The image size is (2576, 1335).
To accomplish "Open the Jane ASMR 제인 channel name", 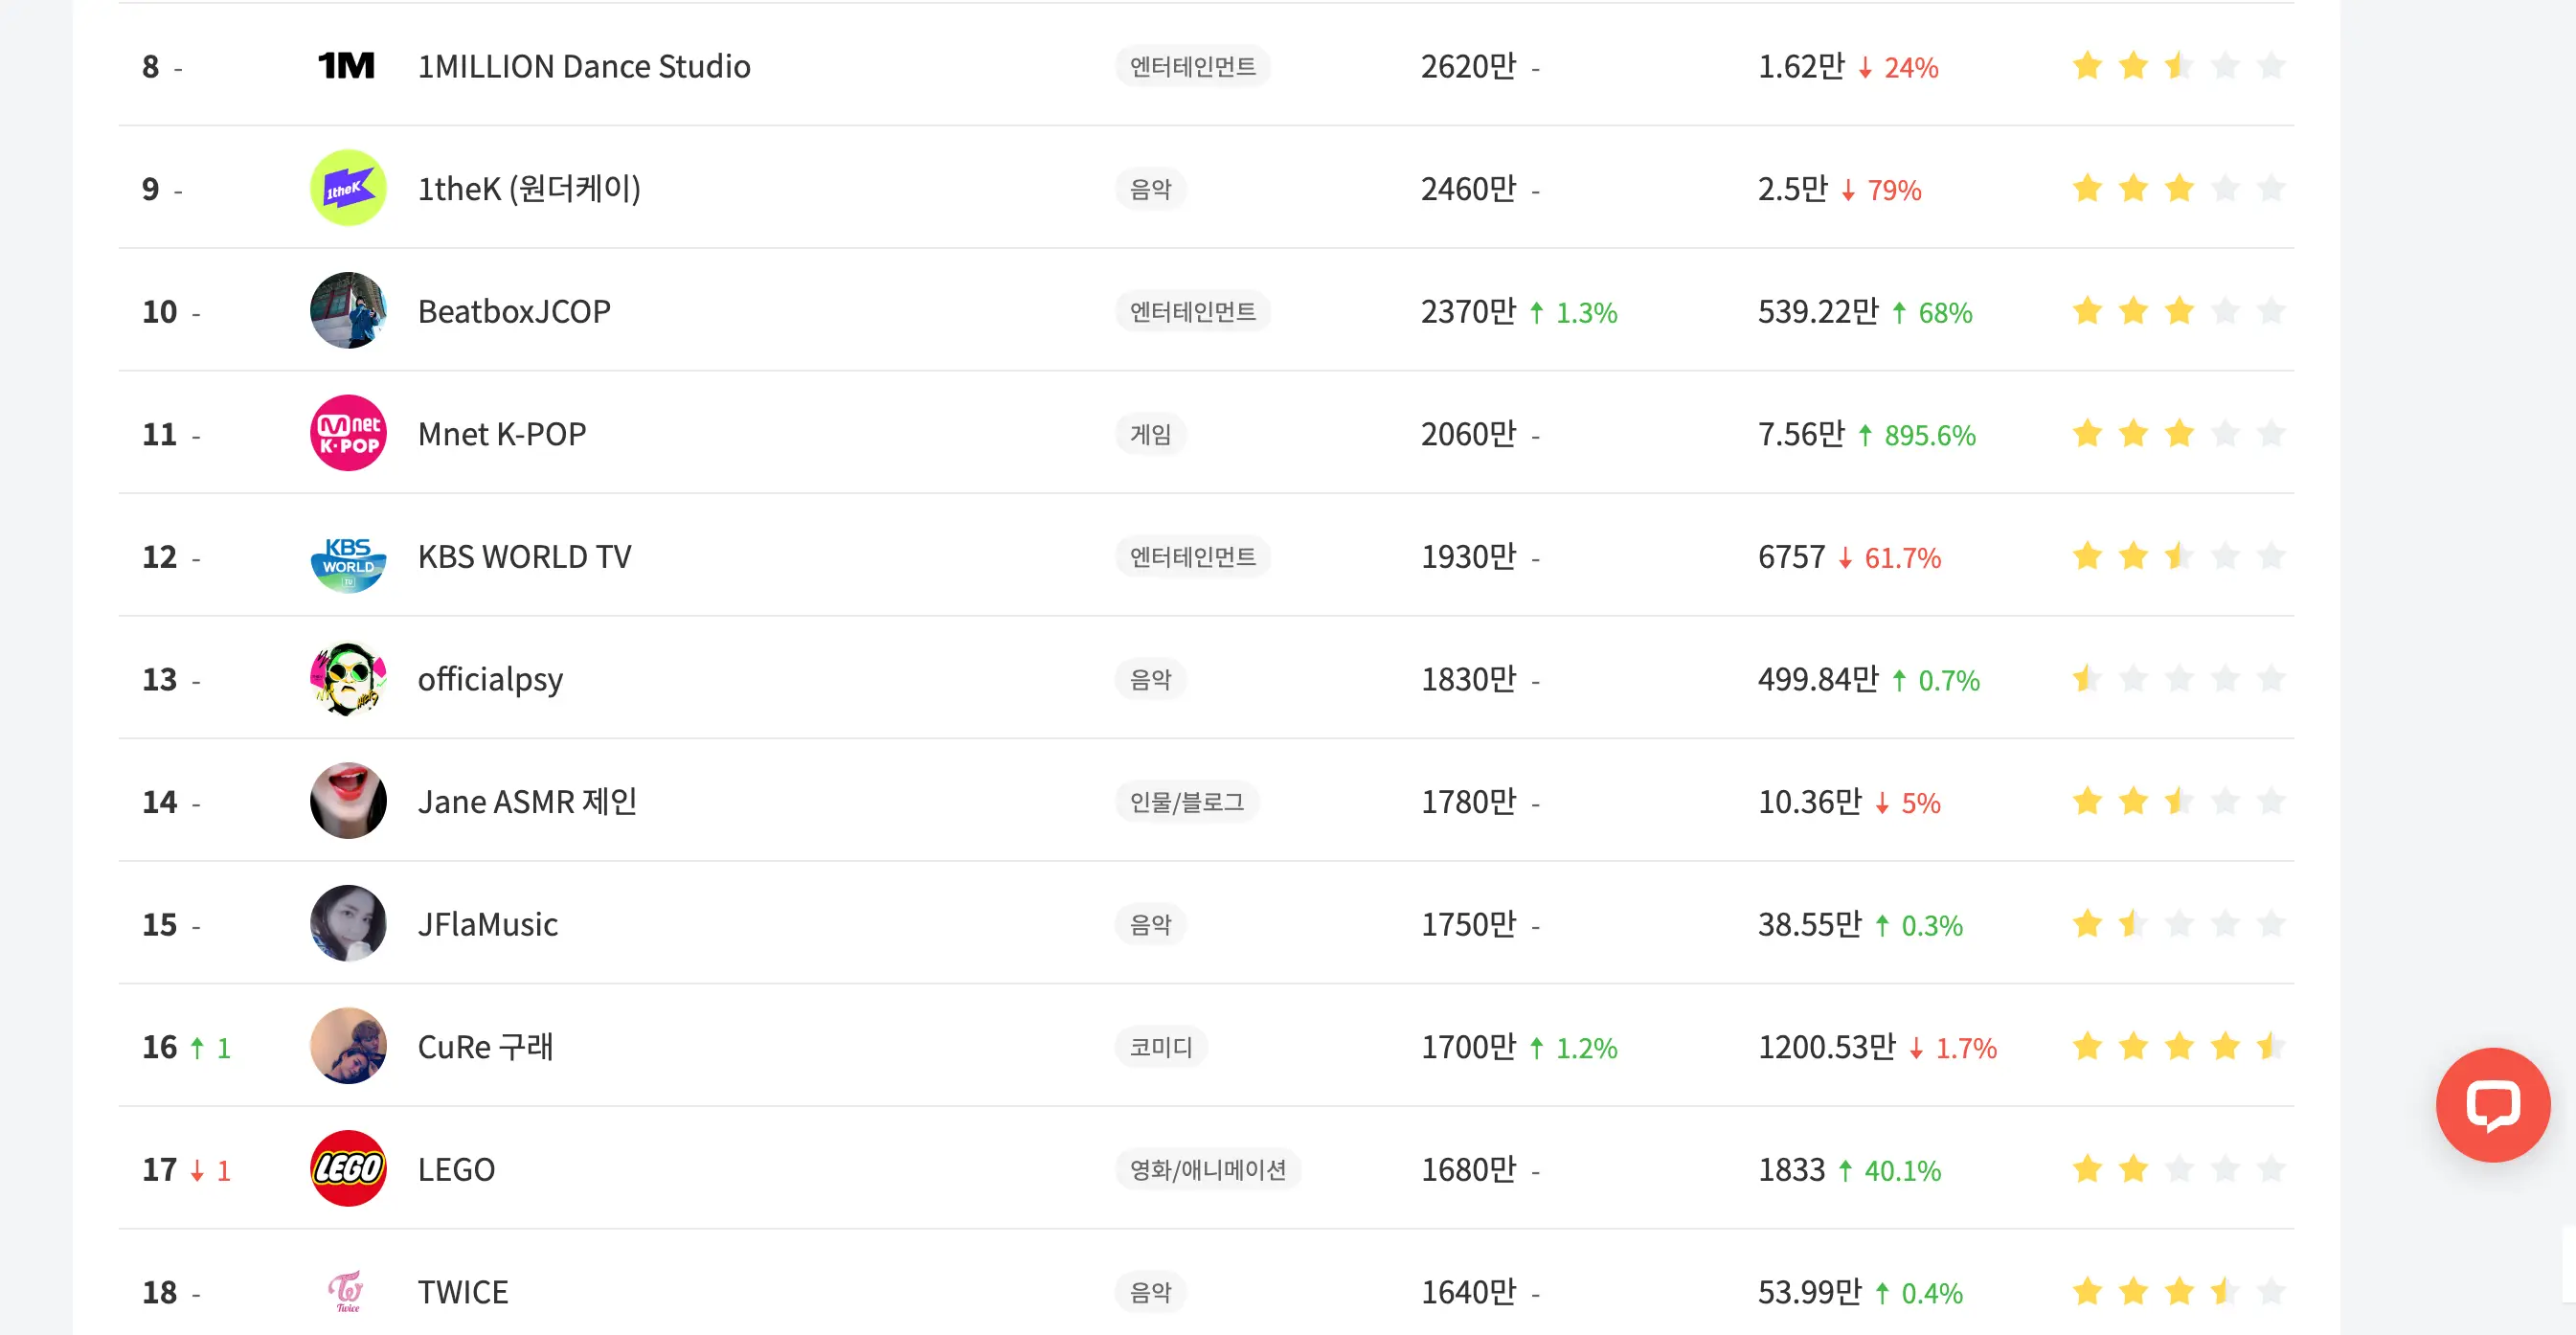I will click(527, 801).
